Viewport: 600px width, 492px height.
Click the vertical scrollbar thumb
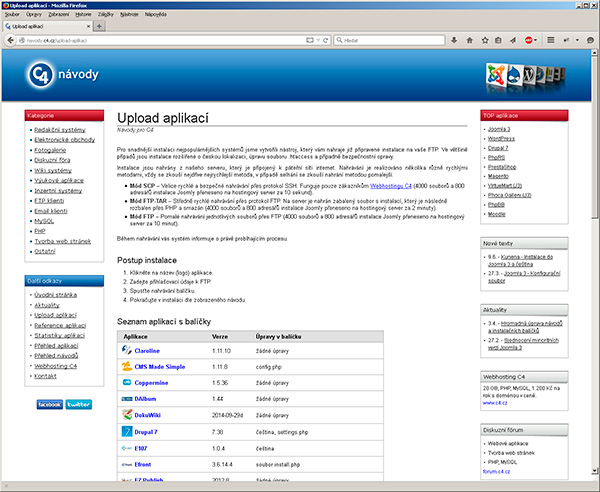[x=594, y=137]
